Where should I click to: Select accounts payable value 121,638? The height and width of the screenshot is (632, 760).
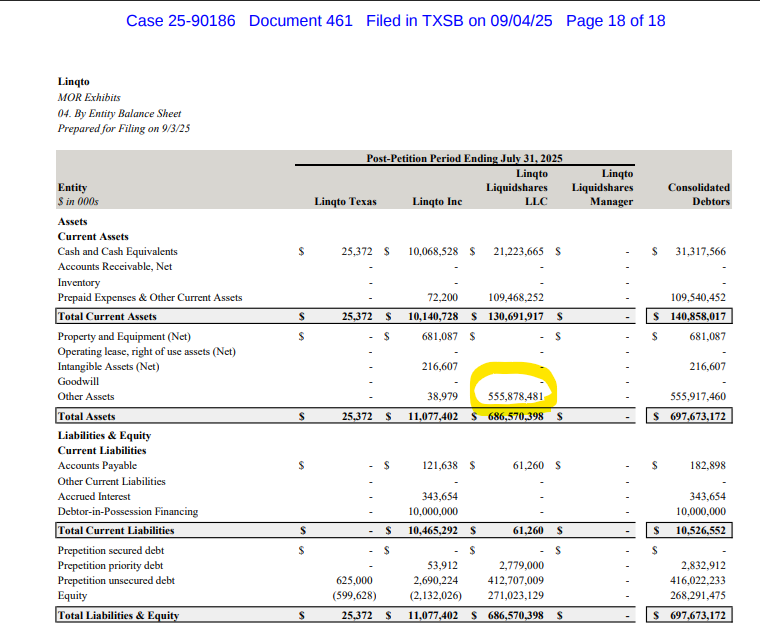tap(440, 466)
